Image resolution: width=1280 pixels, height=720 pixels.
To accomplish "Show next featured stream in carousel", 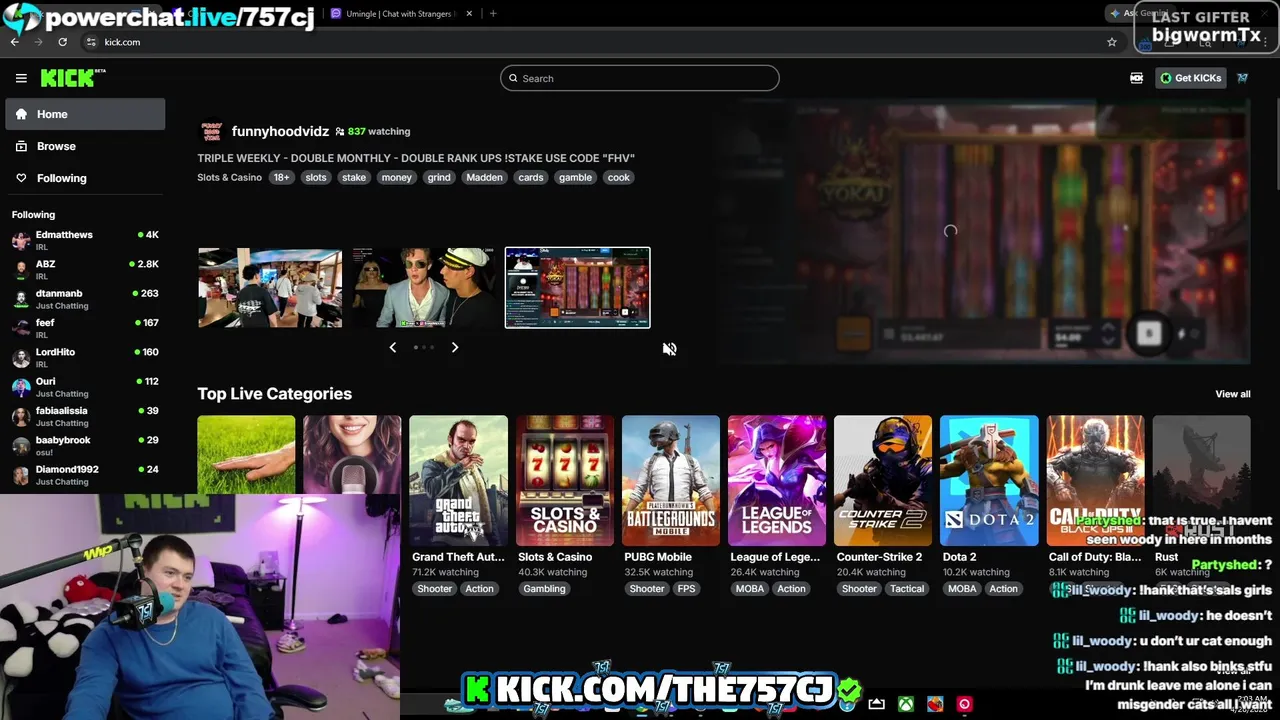I will coord(454,347).
